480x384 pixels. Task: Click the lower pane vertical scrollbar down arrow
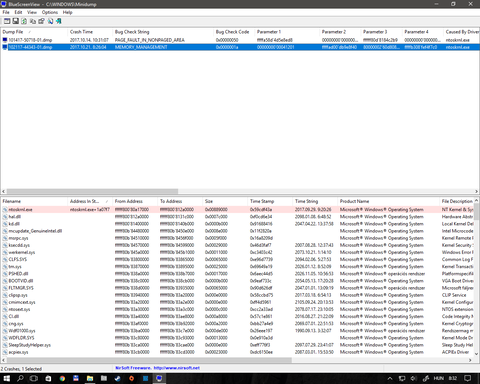pyautogui.click(x=477, y=354)
